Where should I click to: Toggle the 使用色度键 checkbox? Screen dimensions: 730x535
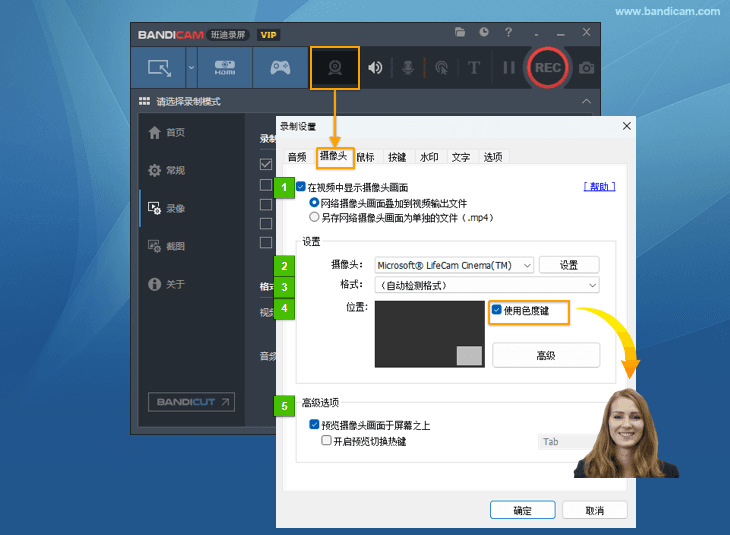(x=497, y=310)
